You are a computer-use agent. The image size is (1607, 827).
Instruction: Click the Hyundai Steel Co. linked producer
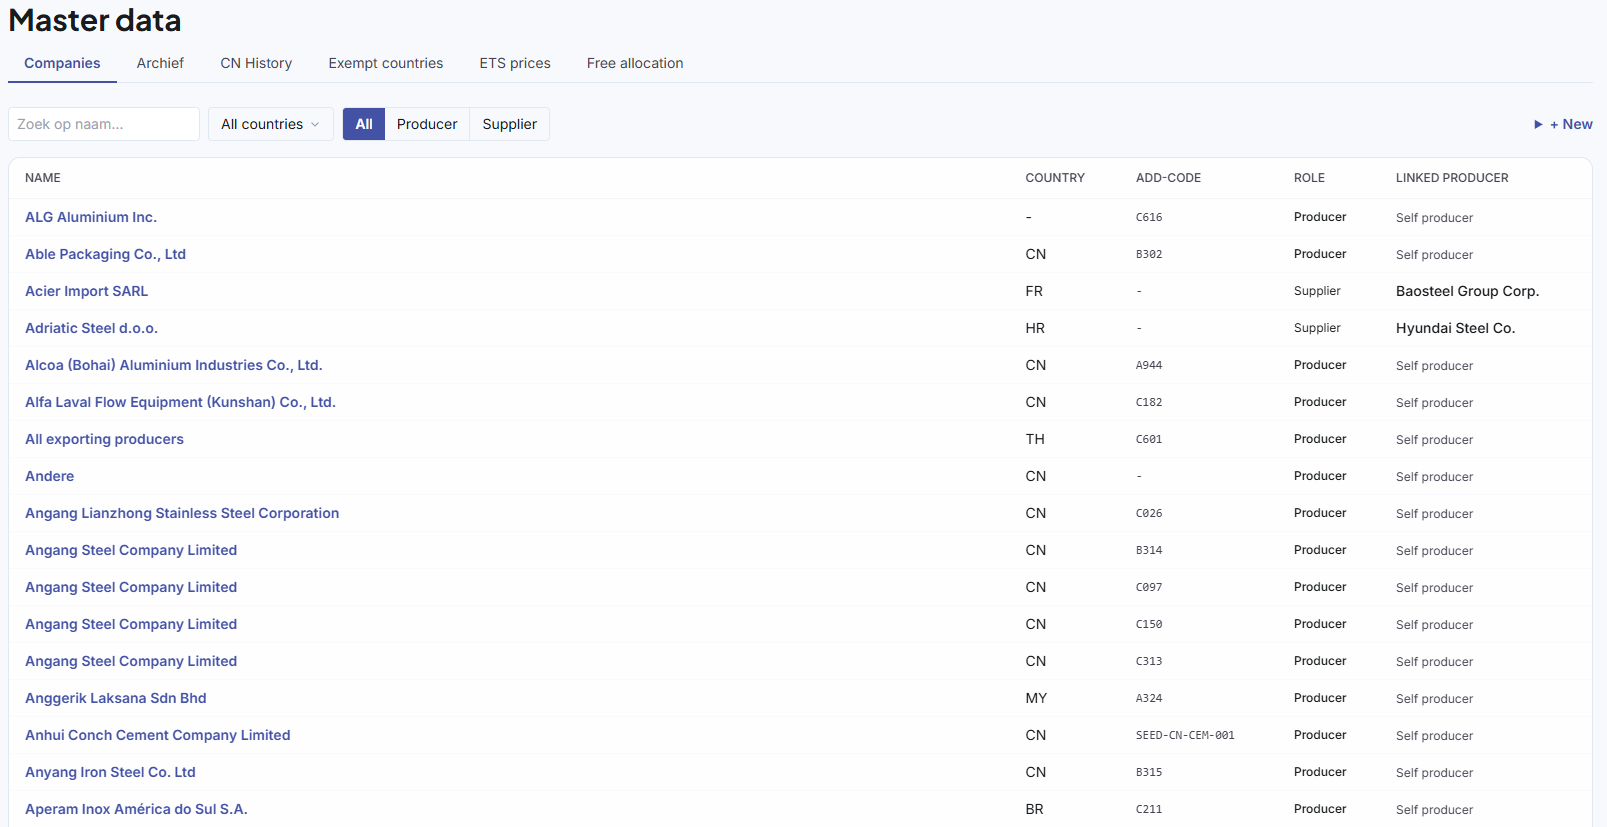coord(1455,328)
